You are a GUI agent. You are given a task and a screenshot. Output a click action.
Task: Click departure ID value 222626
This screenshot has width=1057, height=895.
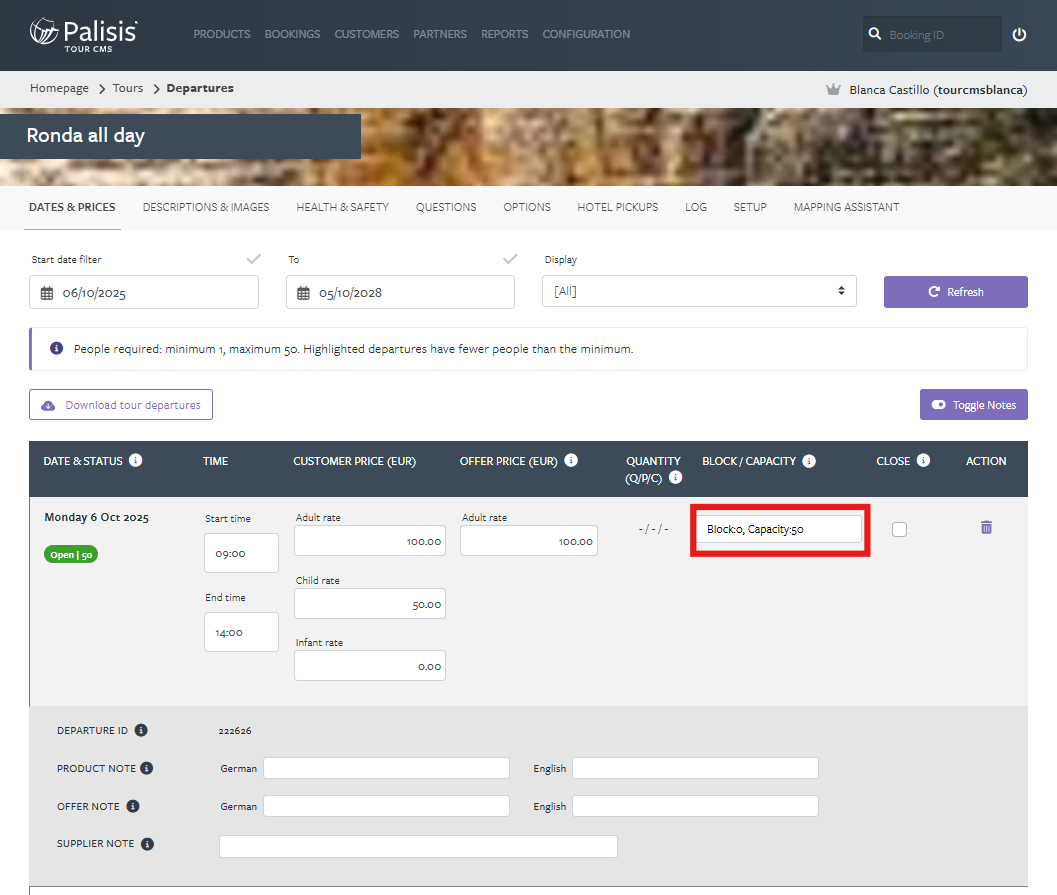click(x=235, y=731)
